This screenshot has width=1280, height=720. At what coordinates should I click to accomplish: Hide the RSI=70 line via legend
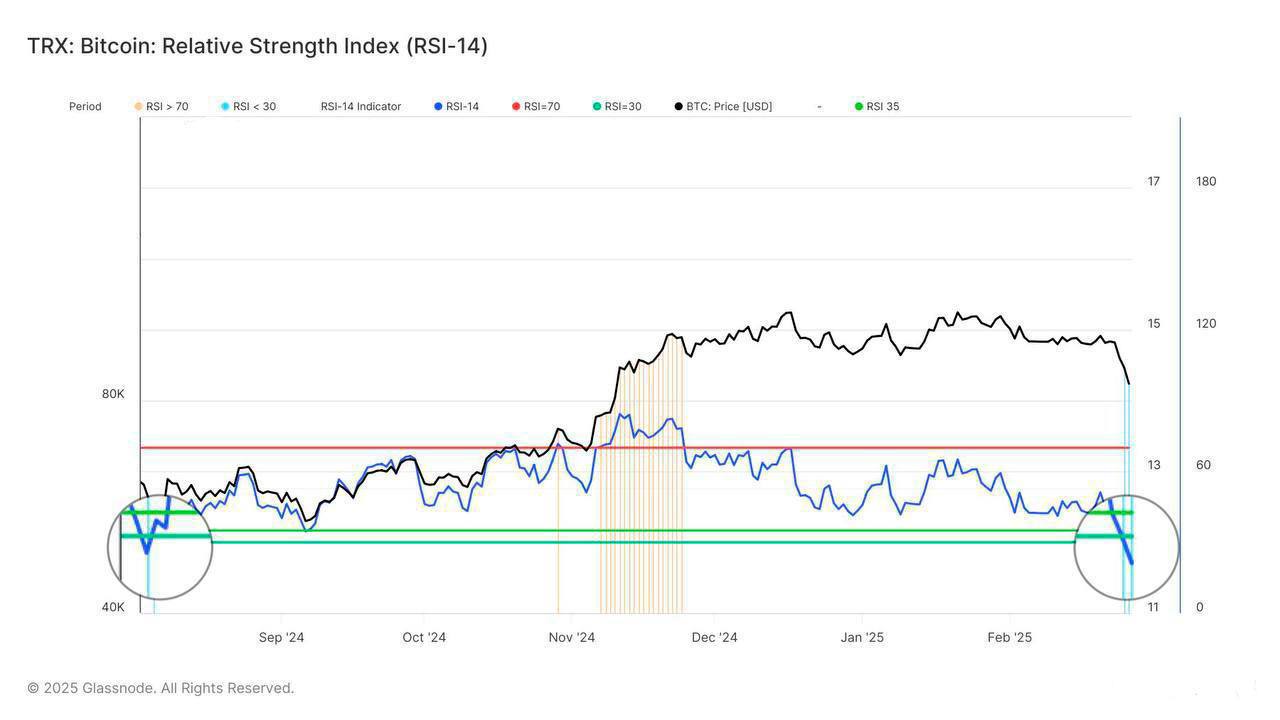point(536,107)
